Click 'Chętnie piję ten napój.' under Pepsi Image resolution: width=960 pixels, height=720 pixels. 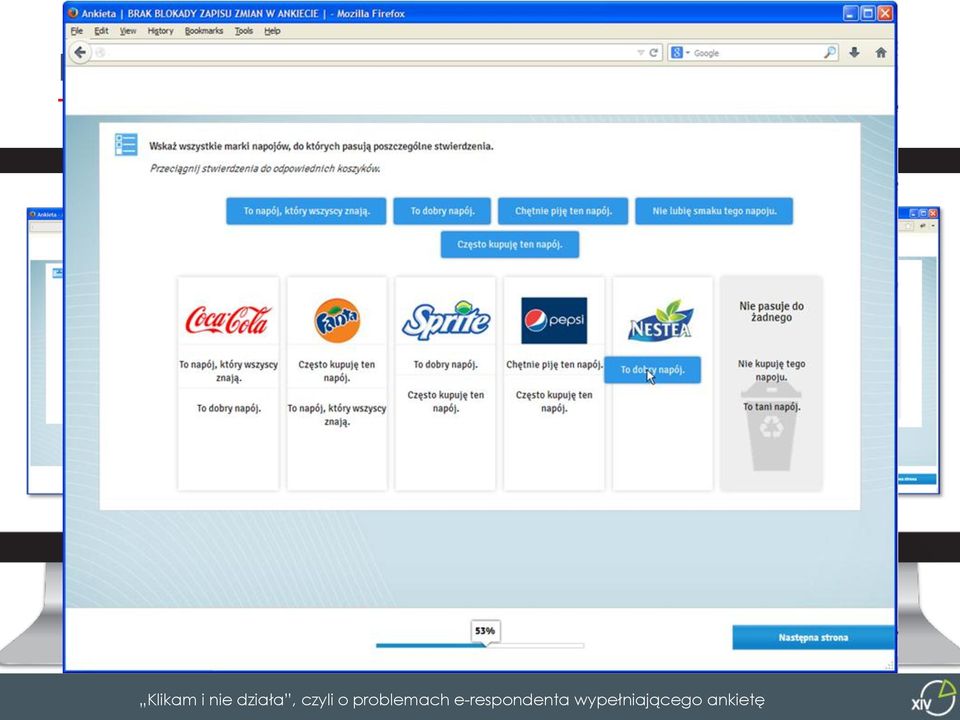click(x=554, y=364)
